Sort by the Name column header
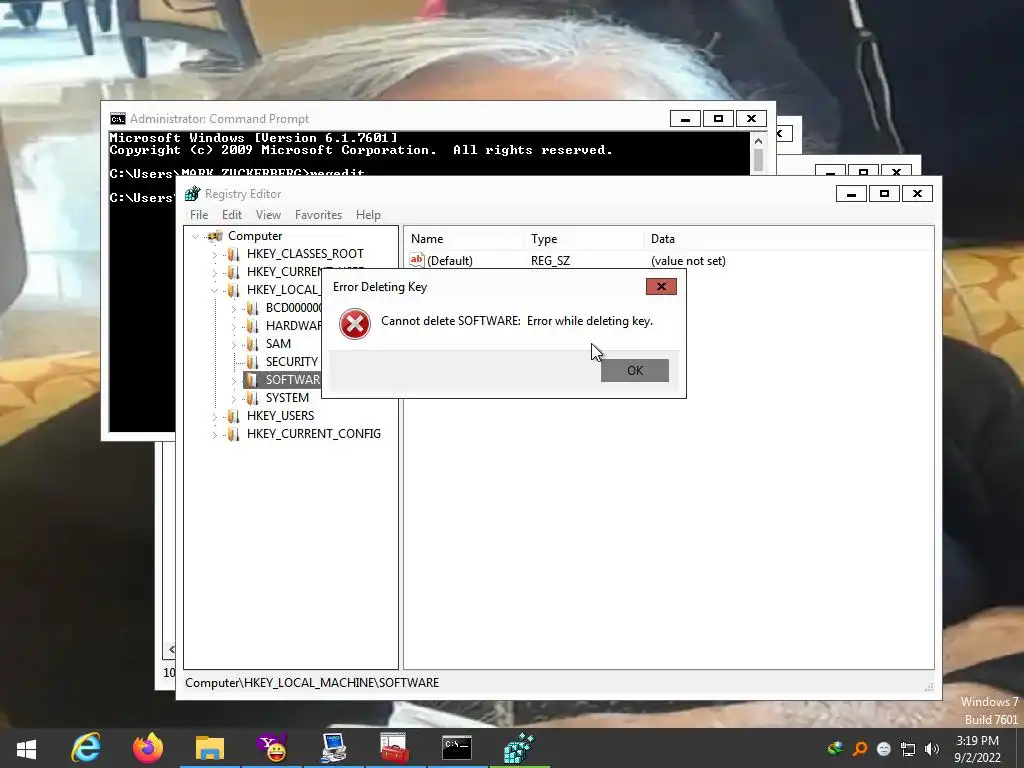Screen dimensions: 1024x768 [x=464, y=239]
